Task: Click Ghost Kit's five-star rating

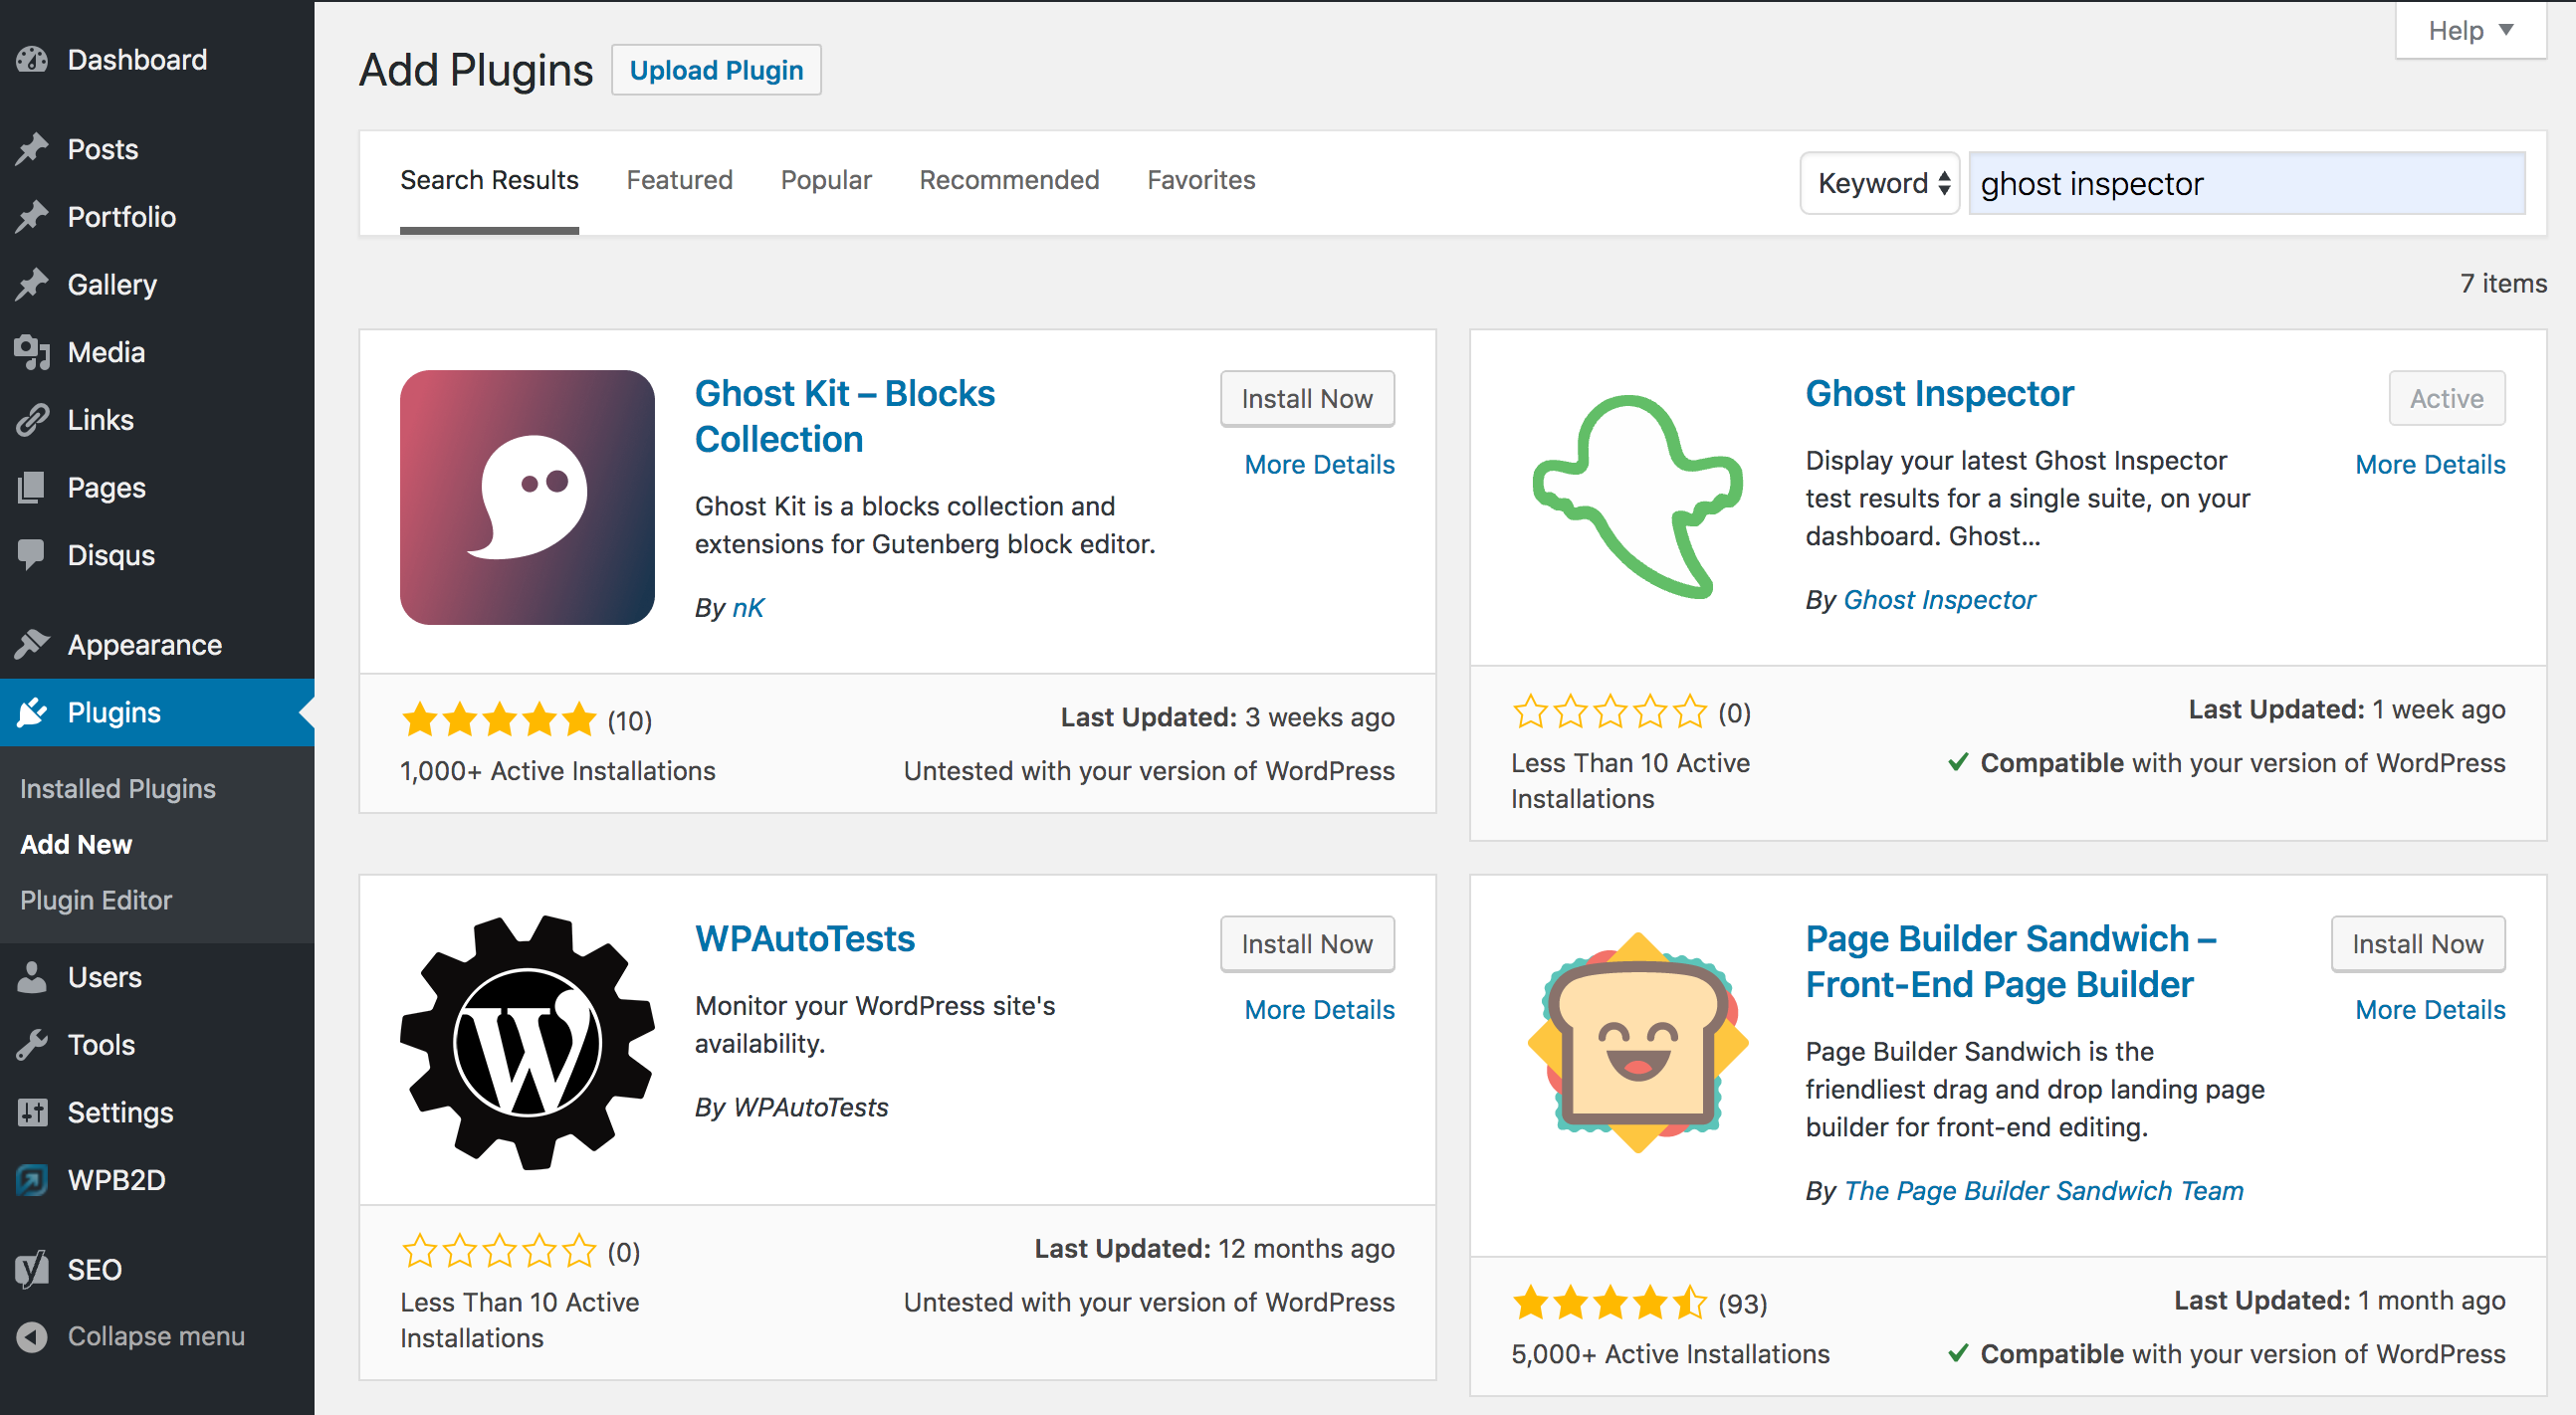Action: [x=498, y=720]
